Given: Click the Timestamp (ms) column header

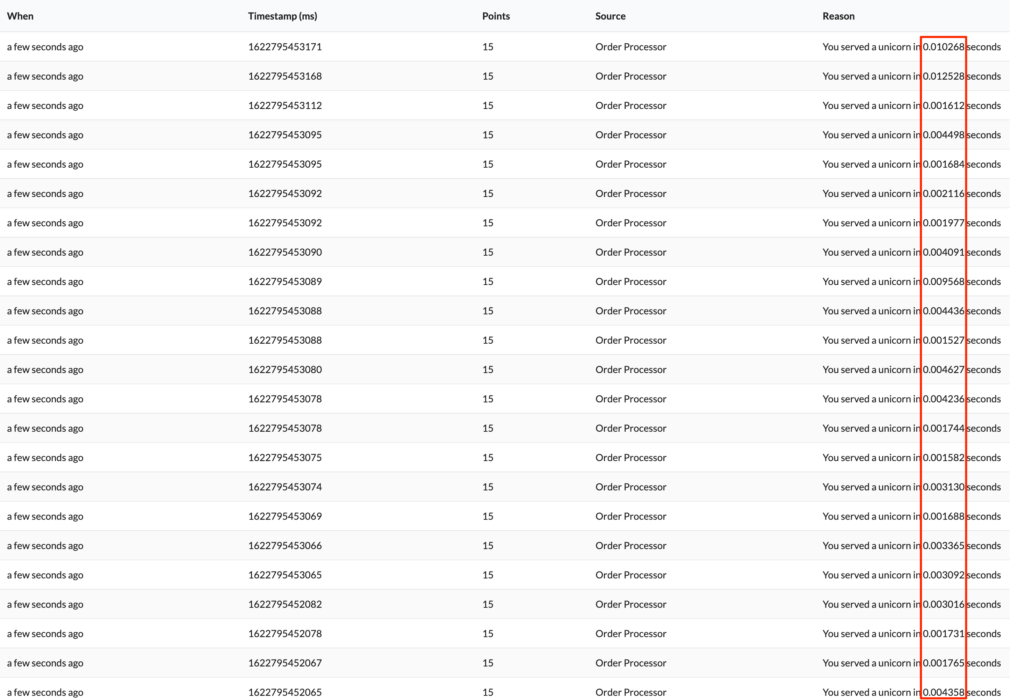Looking at the screenshot, I should pyautogui.click(x=283, y=16).
